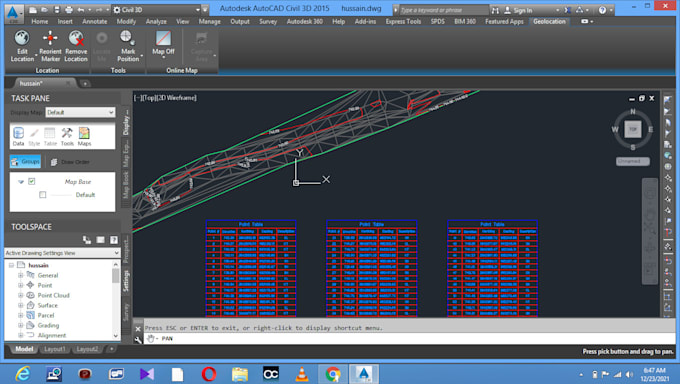
Task: Open the AutoCAD application menu logo
Action: (14, 13)
